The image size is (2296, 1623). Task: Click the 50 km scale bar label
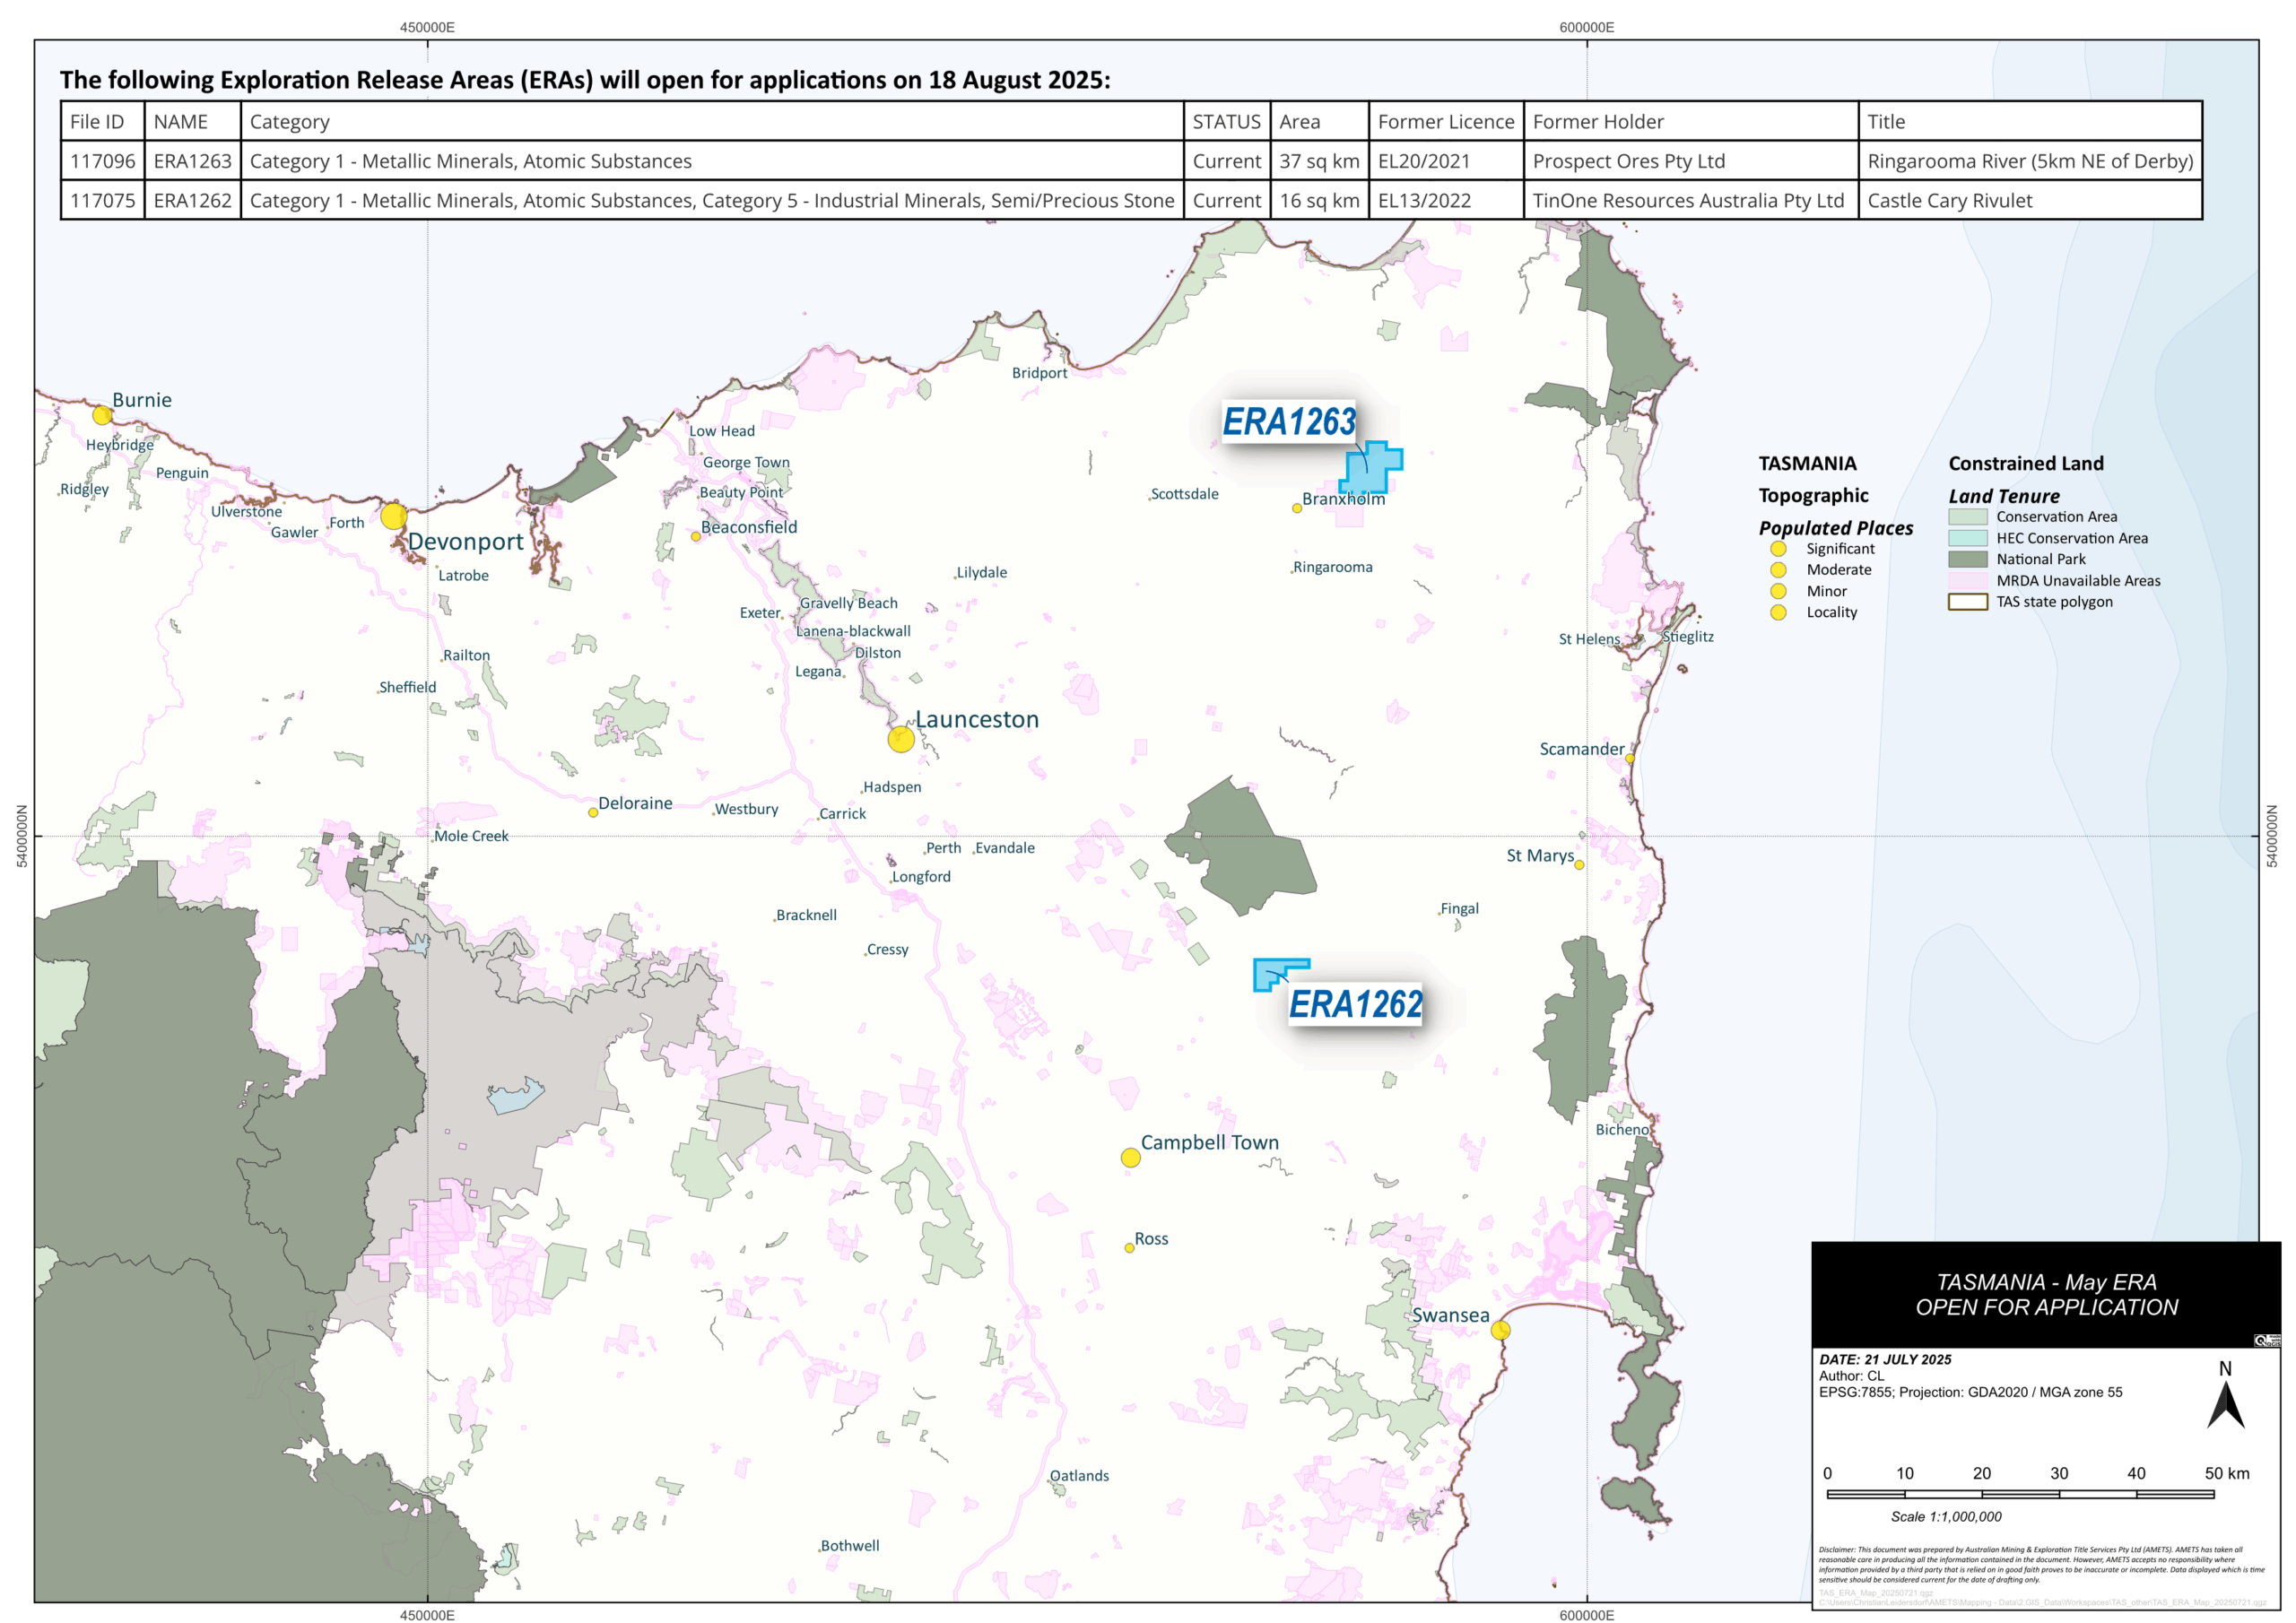[x=2226, y=1473]
